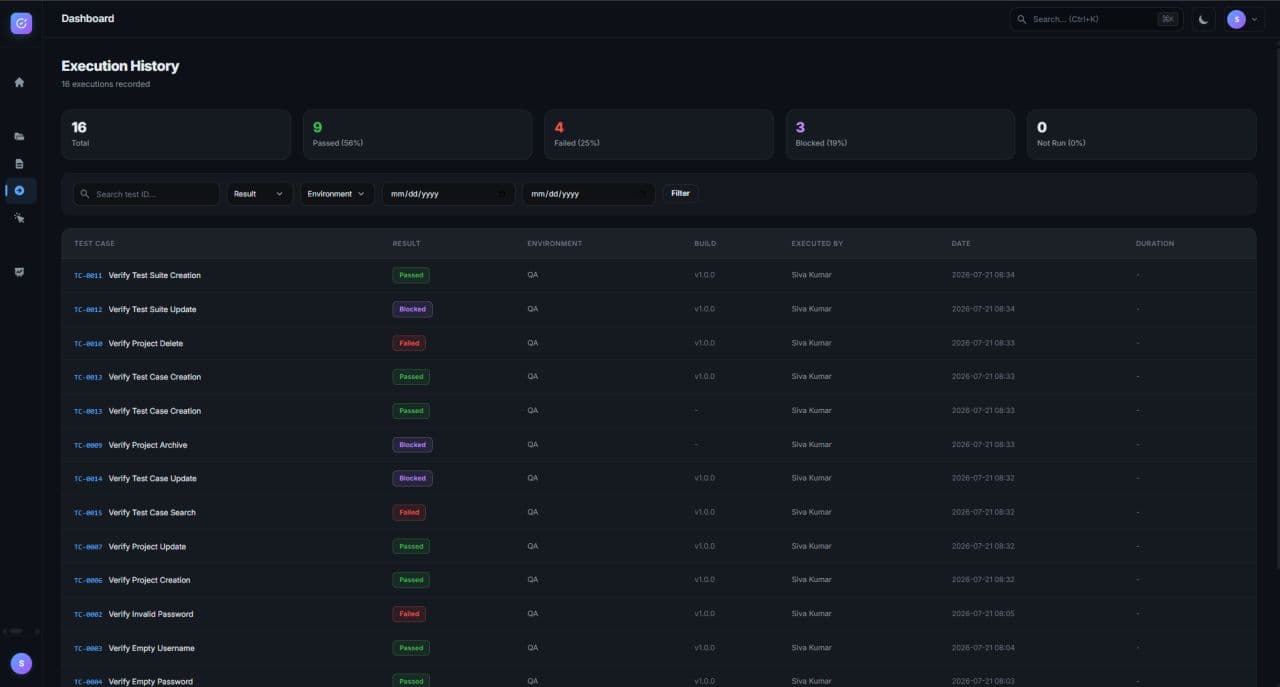Click the EXECUTED BY column header
Image resolution: width=1280 pixels, height=687 pixels.
pyautogui.click(x=817, y=244)
